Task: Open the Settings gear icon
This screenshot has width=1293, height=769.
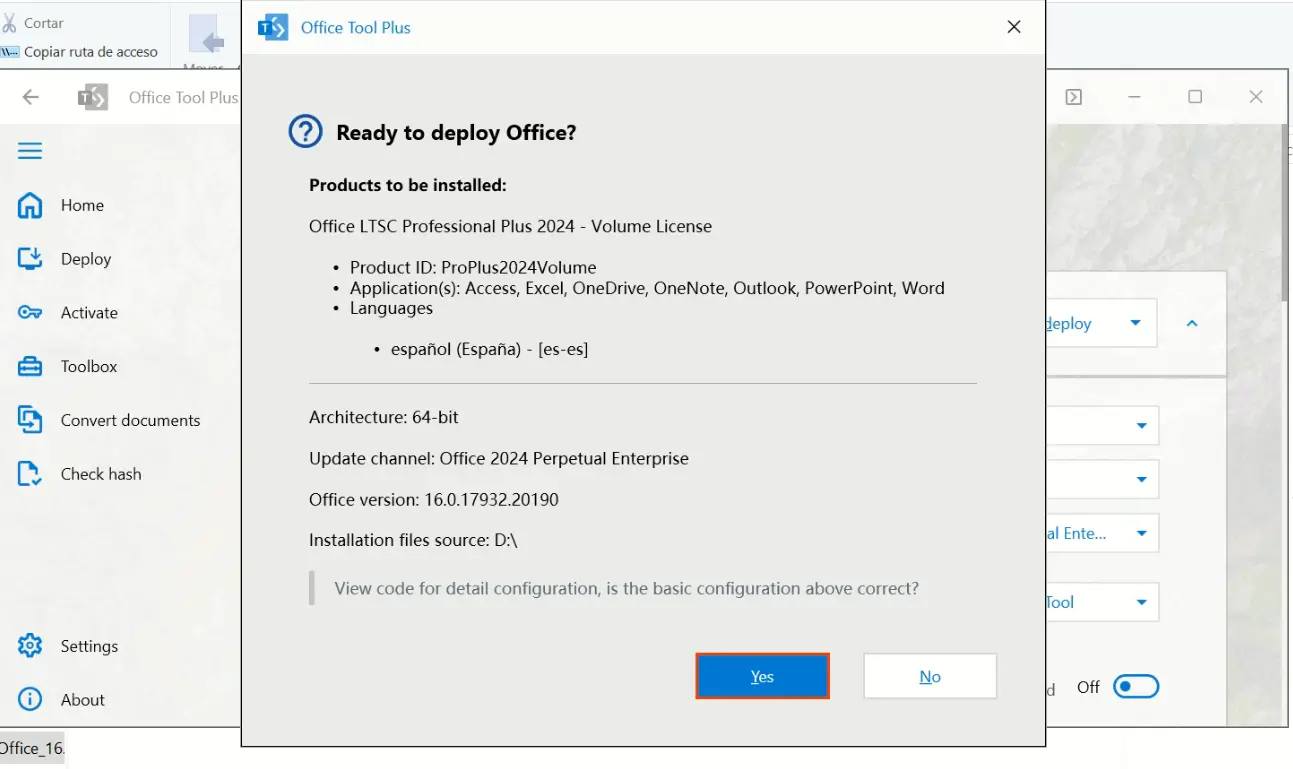Action: tap(30, 646)
